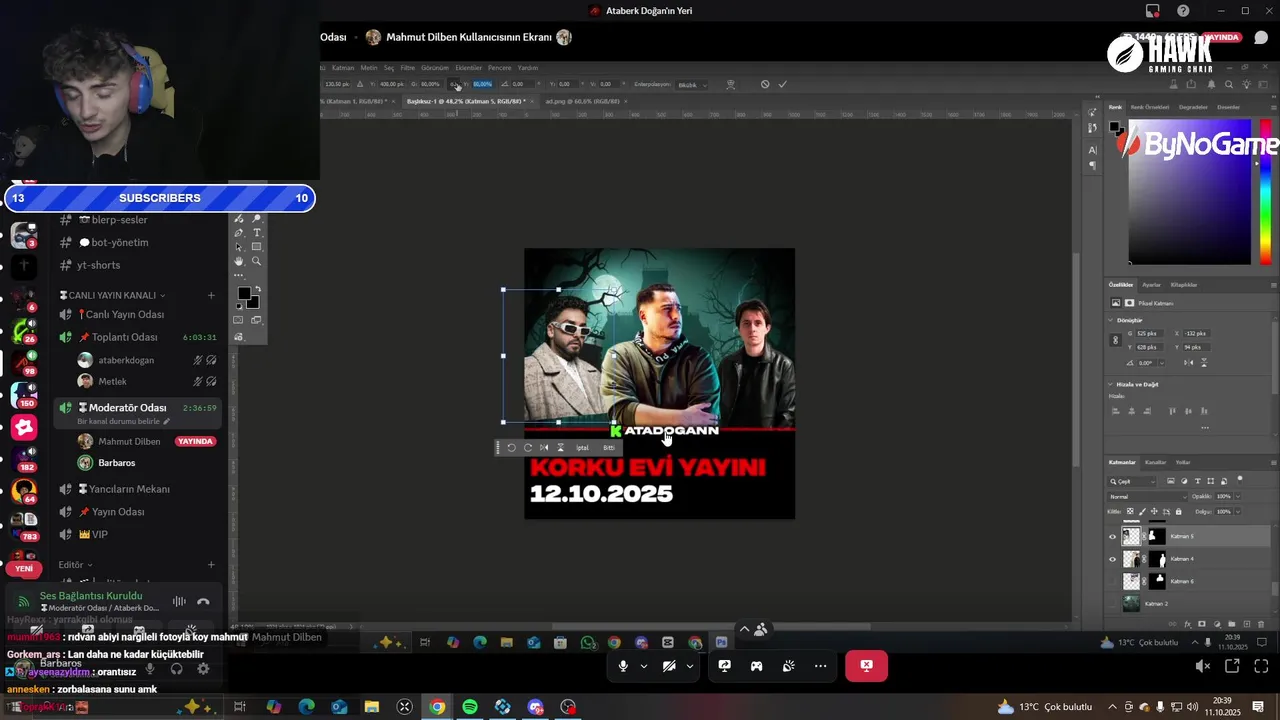Click the fx layer style icon
This screenshot has width=1280, height=720.
(x=1188, y=625)
